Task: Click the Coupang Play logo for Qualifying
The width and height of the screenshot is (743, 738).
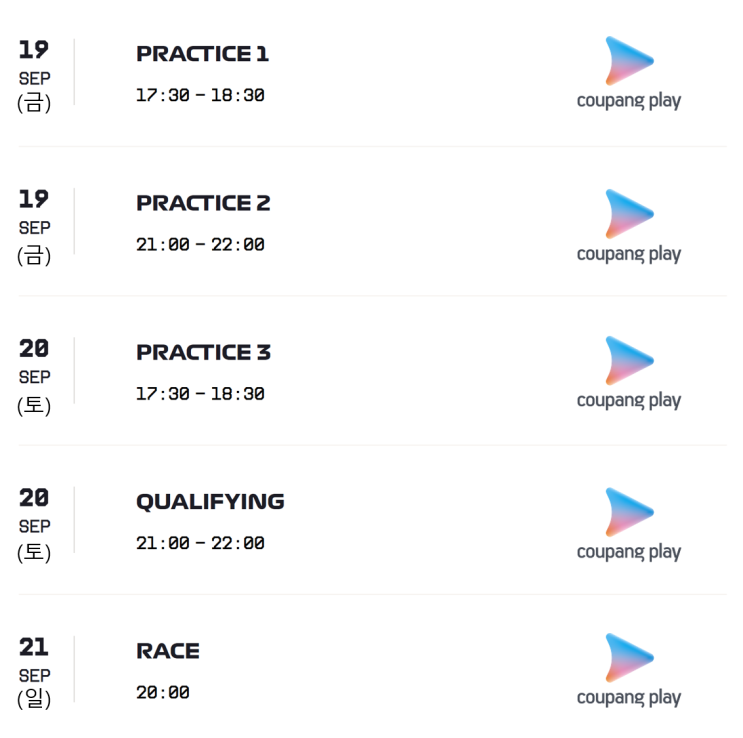Action: coord(628,524)
